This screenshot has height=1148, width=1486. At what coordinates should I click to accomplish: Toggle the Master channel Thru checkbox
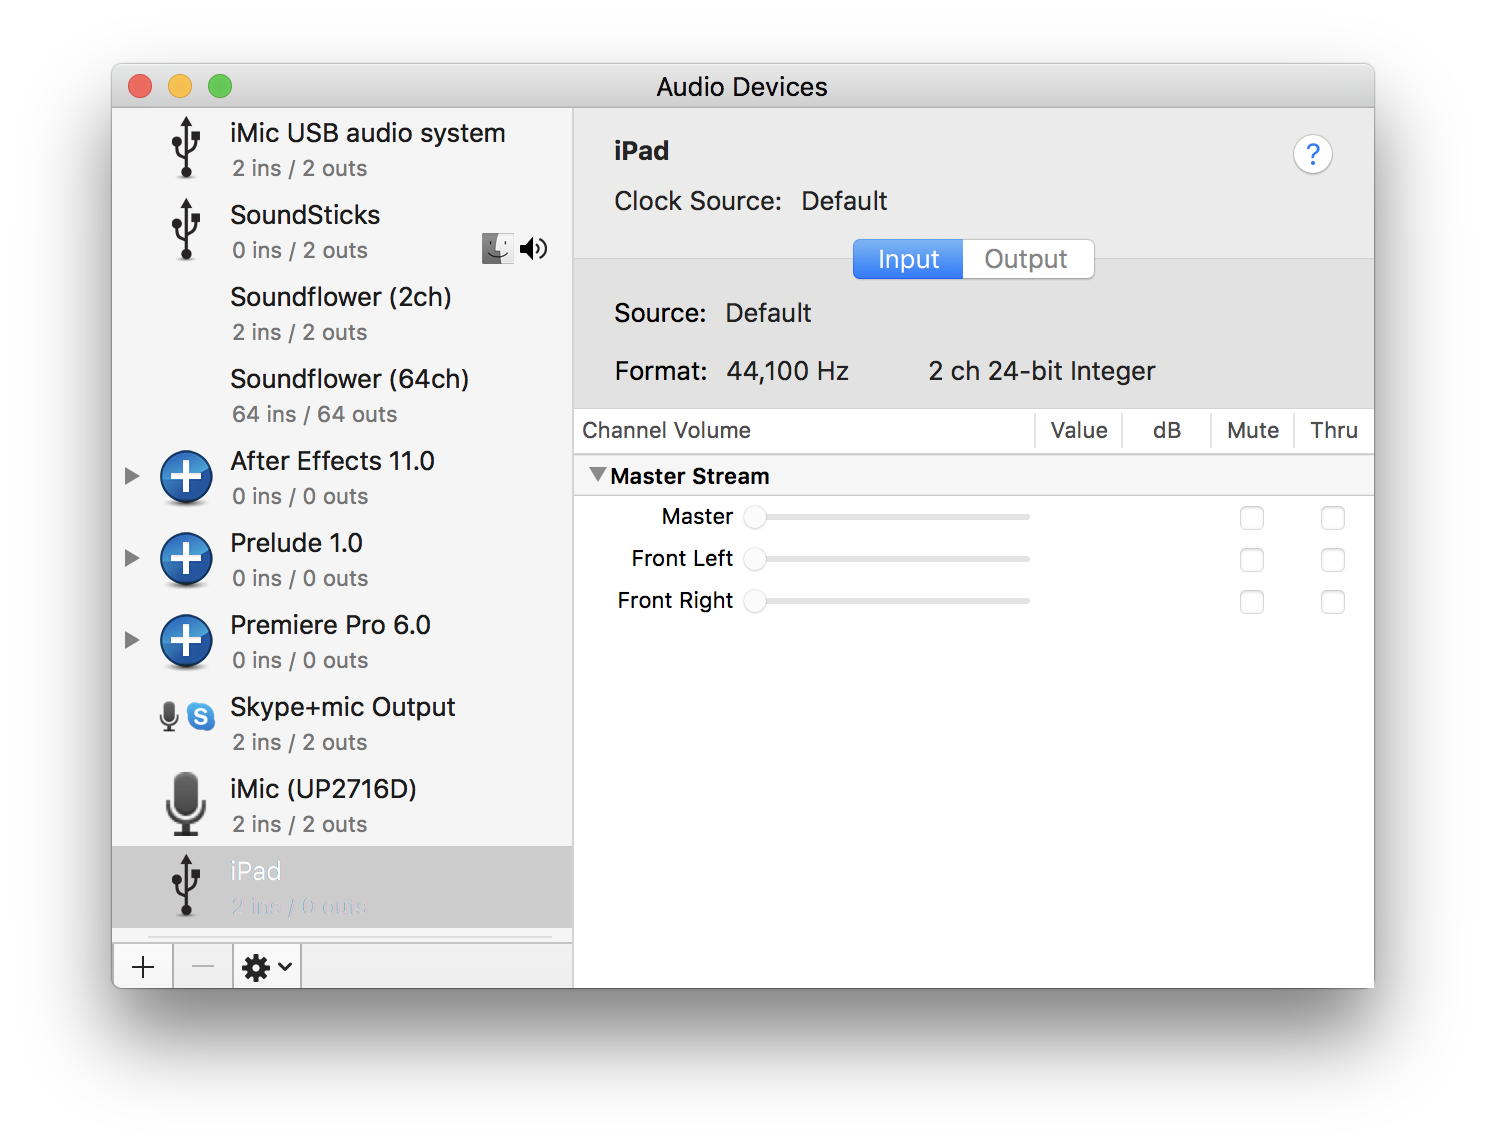tap(1333, 518)
